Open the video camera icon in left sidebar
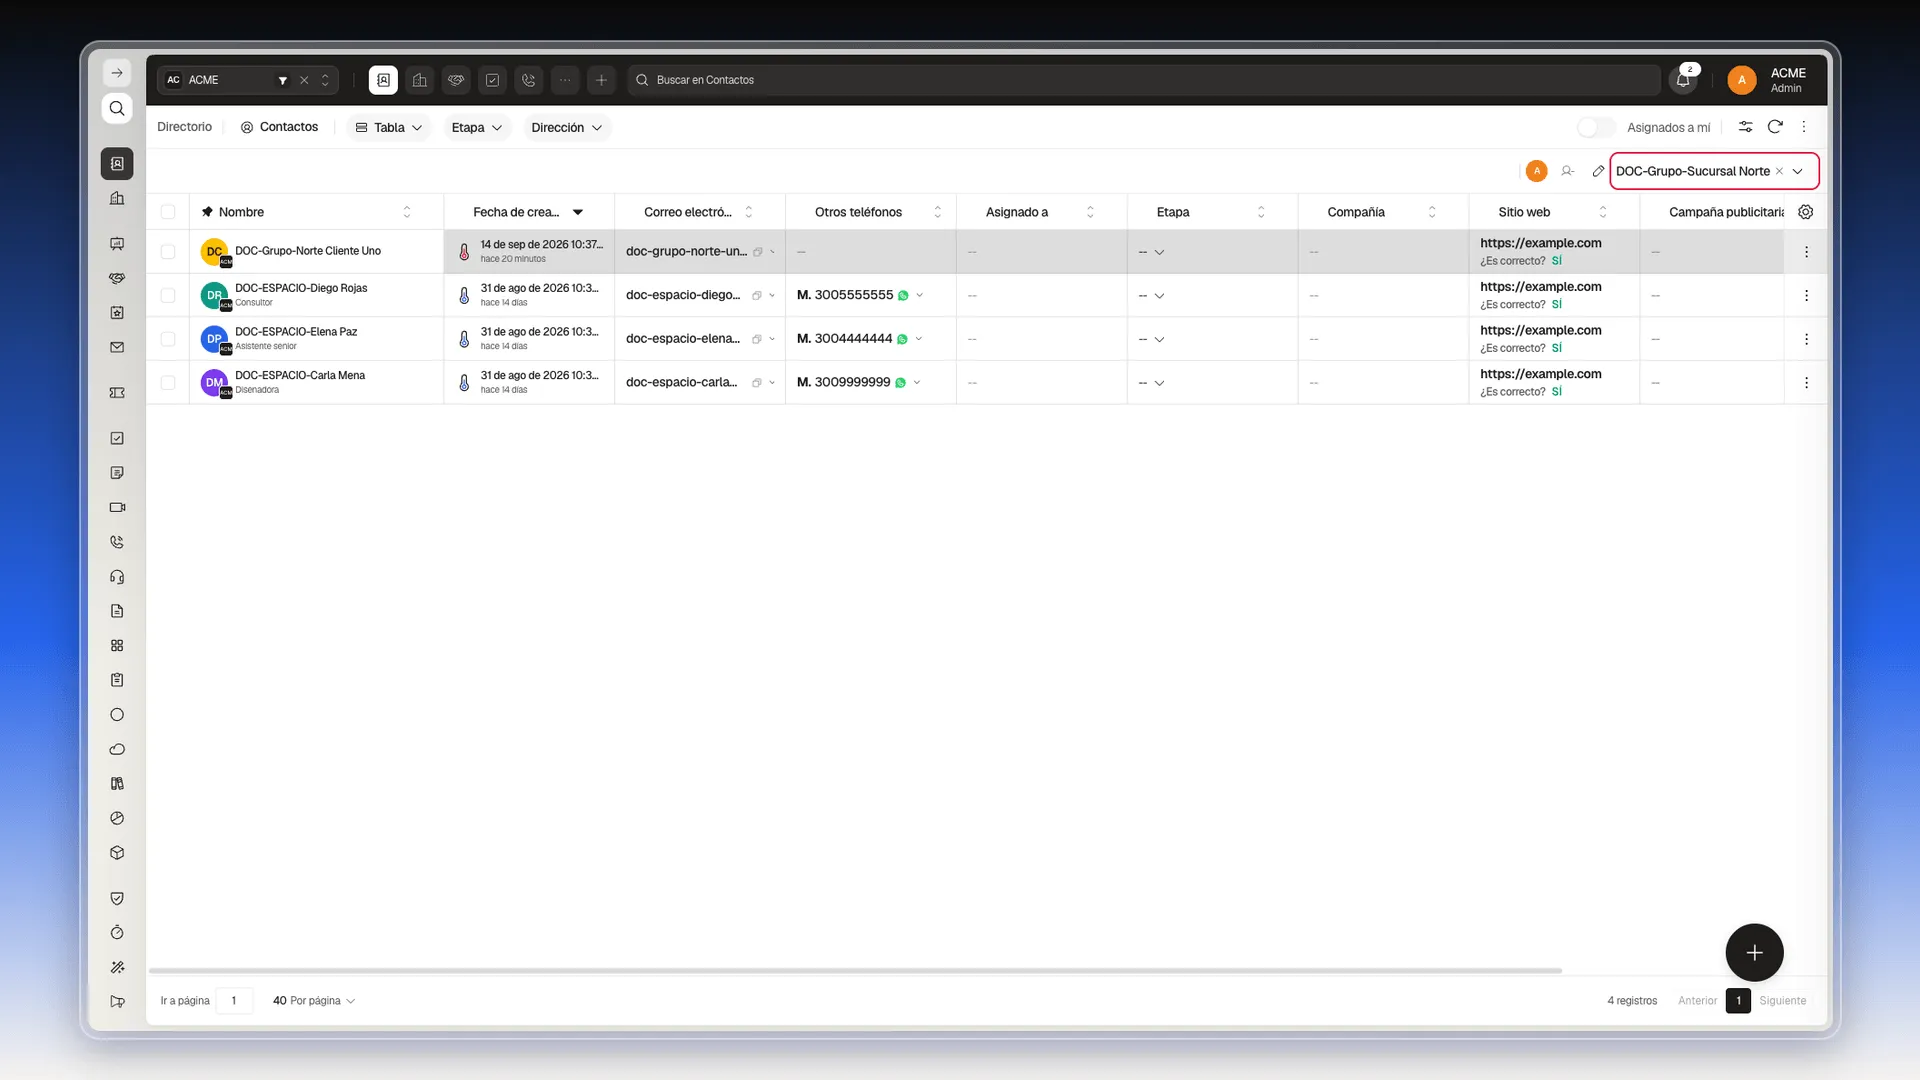This screenshot has height=1080, width=1920. [117, 507]
